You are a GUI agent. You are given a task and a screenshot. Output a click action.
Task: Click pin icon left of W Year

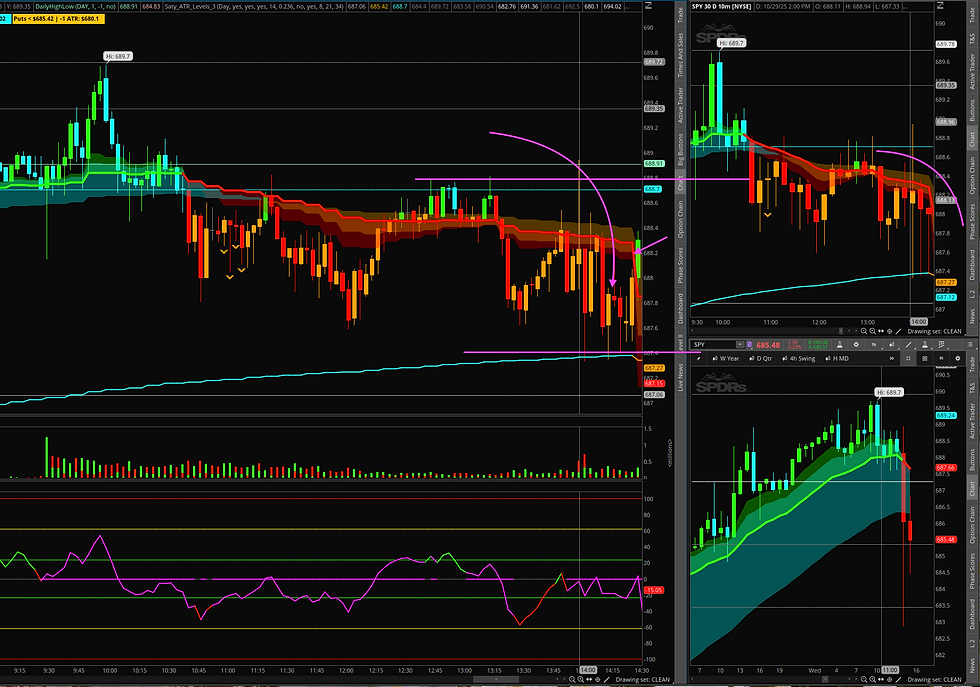[699, 359]
